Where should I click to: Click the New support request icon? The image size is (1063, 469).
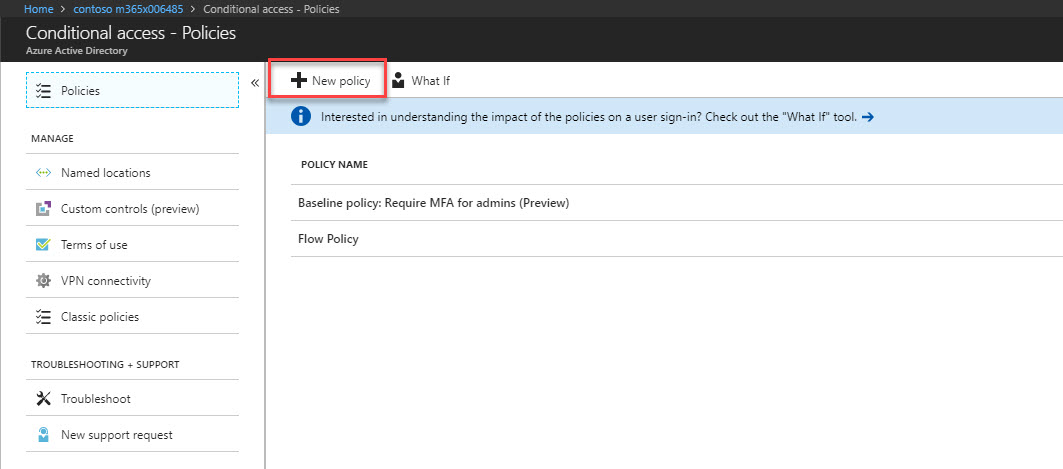[43, 434]
